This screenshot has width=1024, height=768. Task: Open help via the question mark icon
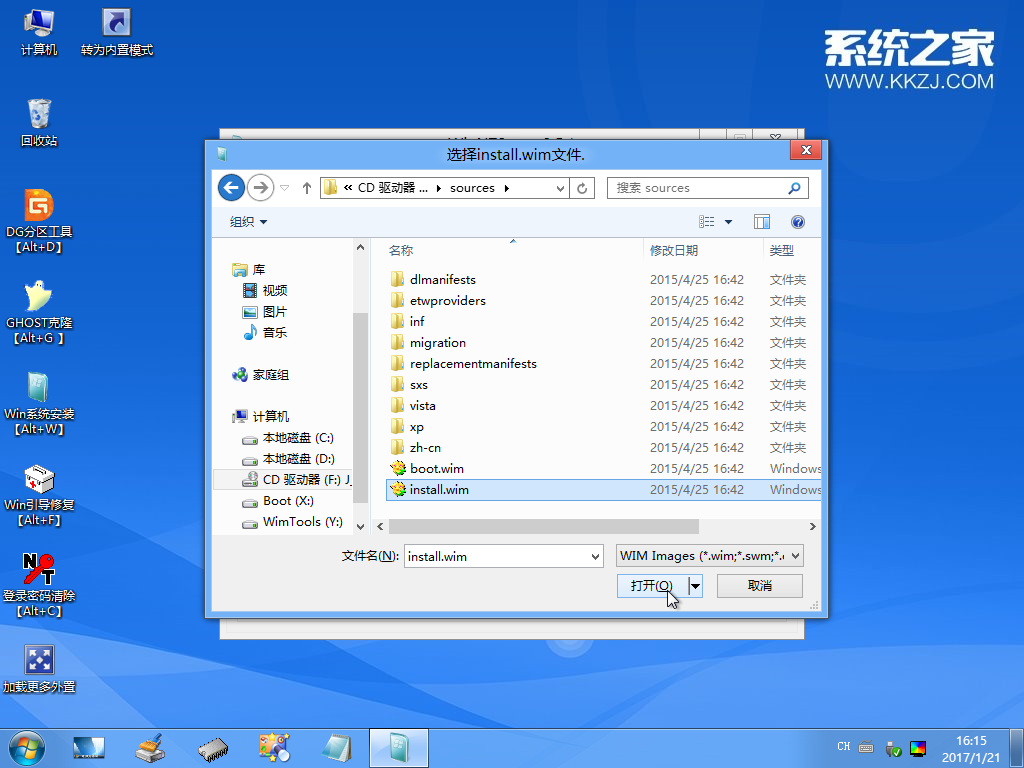796,221
